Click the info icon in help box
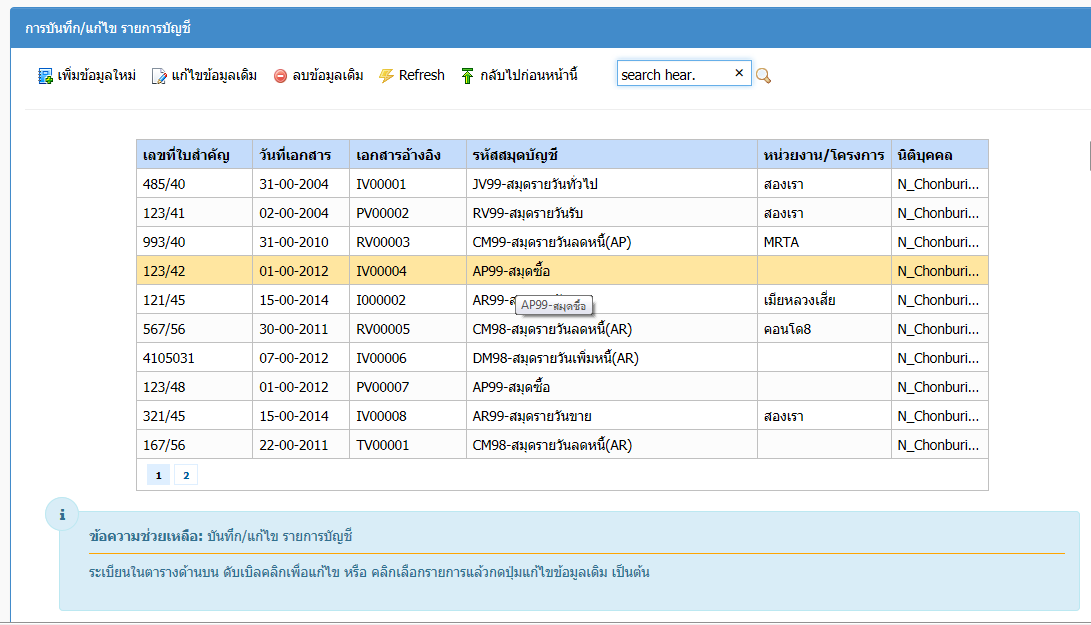Screen dimensions: 1091x625 point(63,514)
